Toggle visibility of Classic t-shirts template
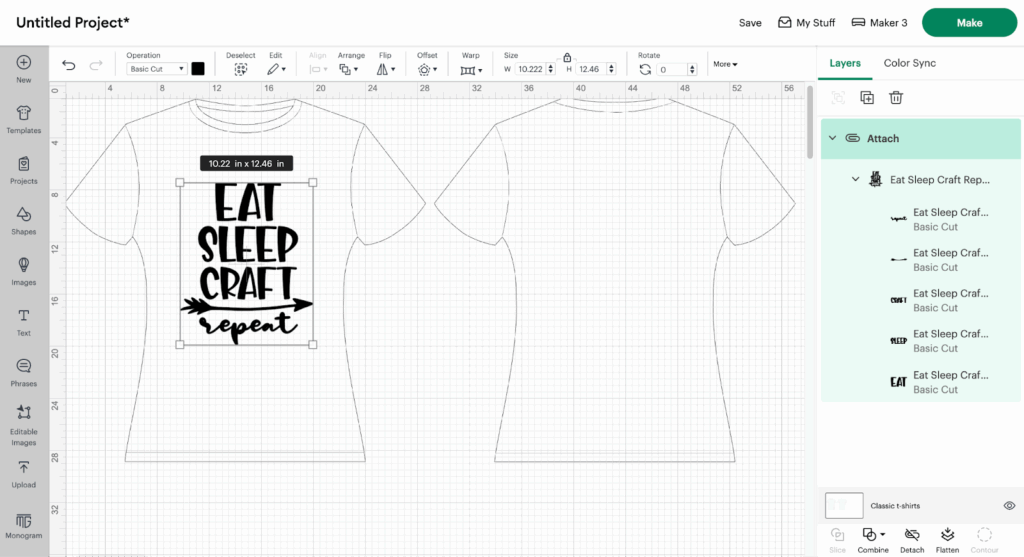Image resolution: width=1024 pixels, height=557 pixels. (x=1009, y=506)
